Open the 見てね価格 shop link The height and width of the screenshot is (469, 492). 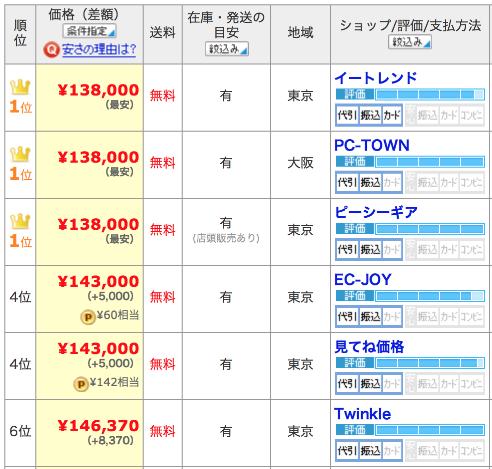pos(369,347)
